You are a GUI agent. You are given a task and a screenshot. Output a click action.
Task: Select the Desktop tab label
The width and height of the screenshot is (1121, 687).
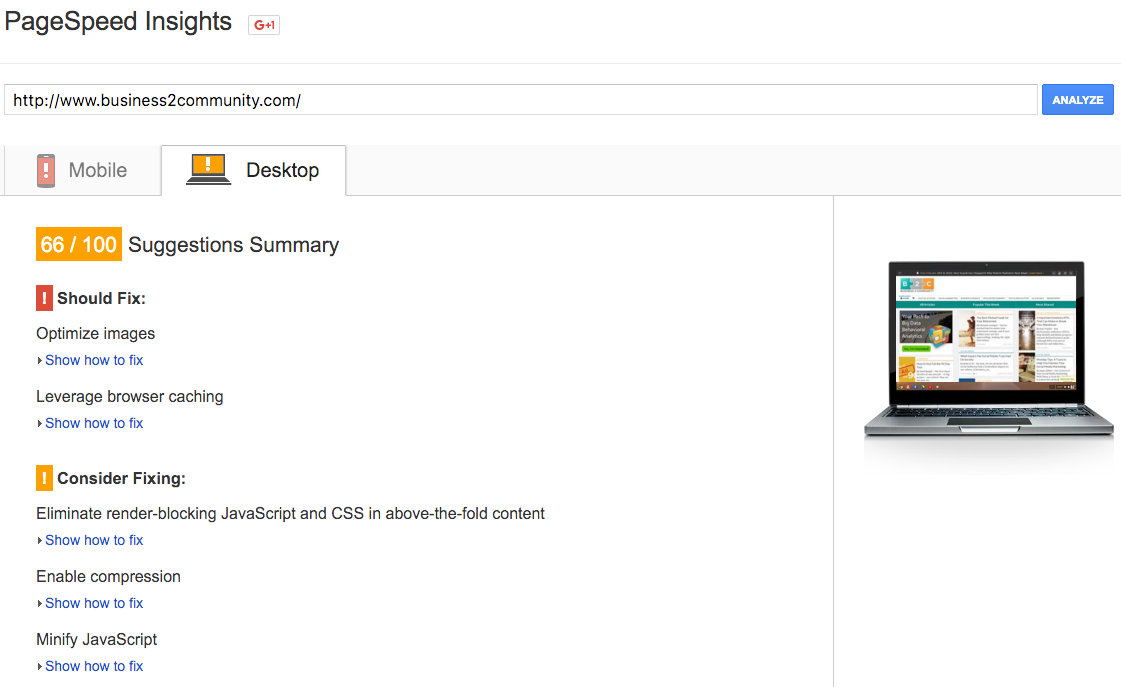282,170
